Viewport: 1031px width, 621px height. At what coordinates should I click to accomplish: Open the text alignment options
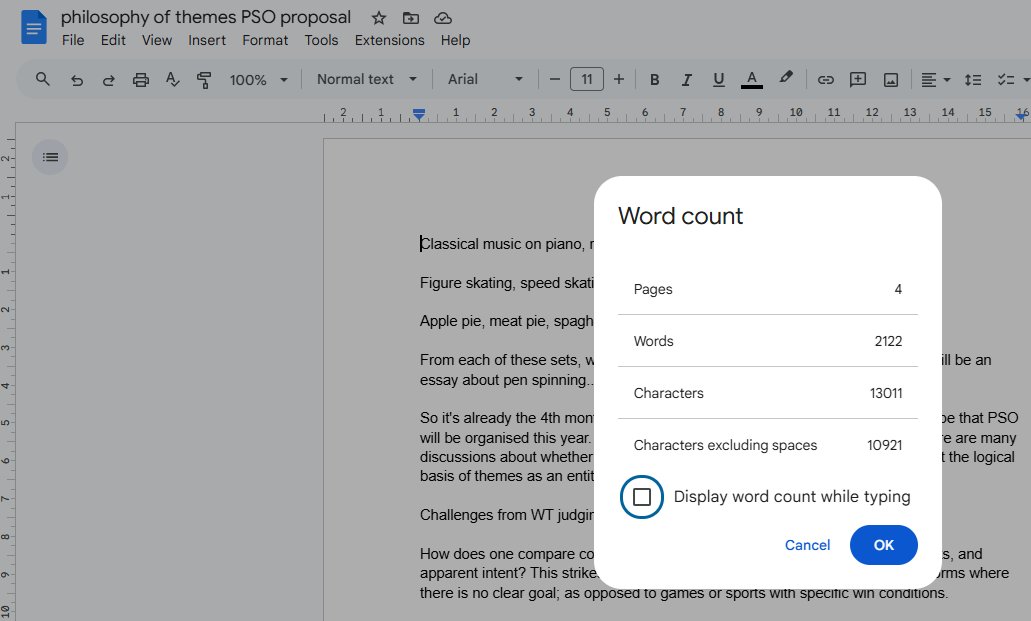(x=936, y=80)
